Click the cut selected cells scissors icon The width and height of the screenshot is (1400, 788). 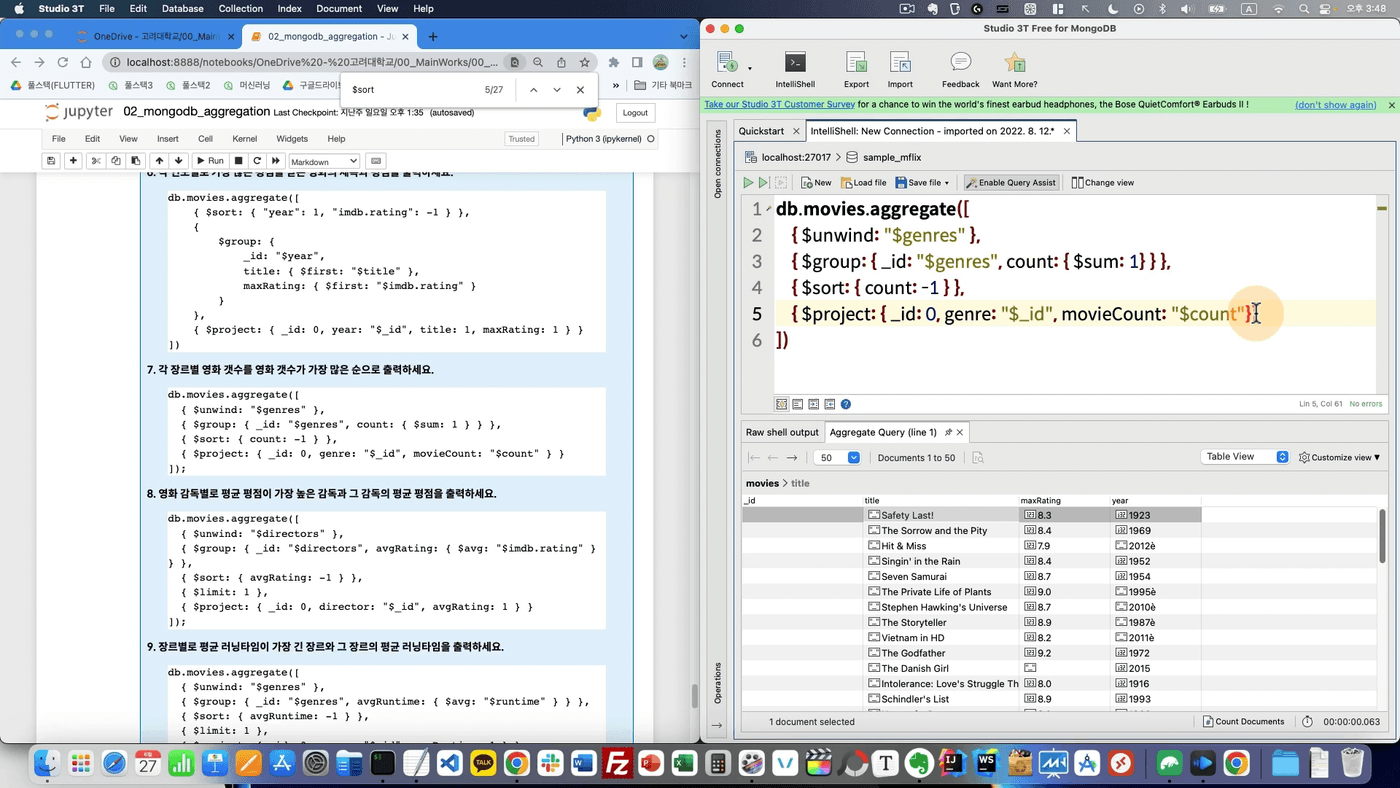pos(96,161)
